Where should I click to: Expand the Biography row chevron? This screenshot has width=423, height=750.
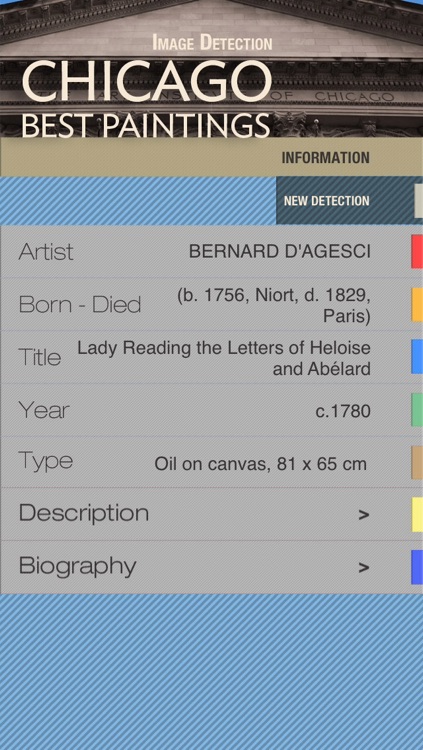[x=364, y=568]
